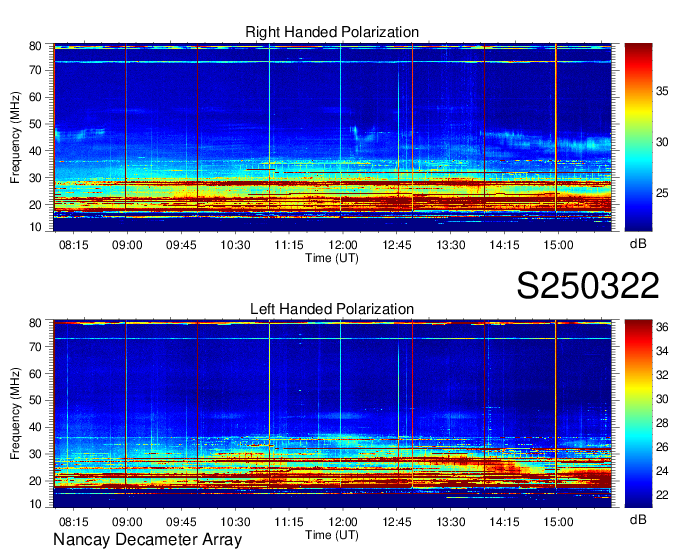Click the 'Nancay Decameter Array' caption

click(147, 539)
